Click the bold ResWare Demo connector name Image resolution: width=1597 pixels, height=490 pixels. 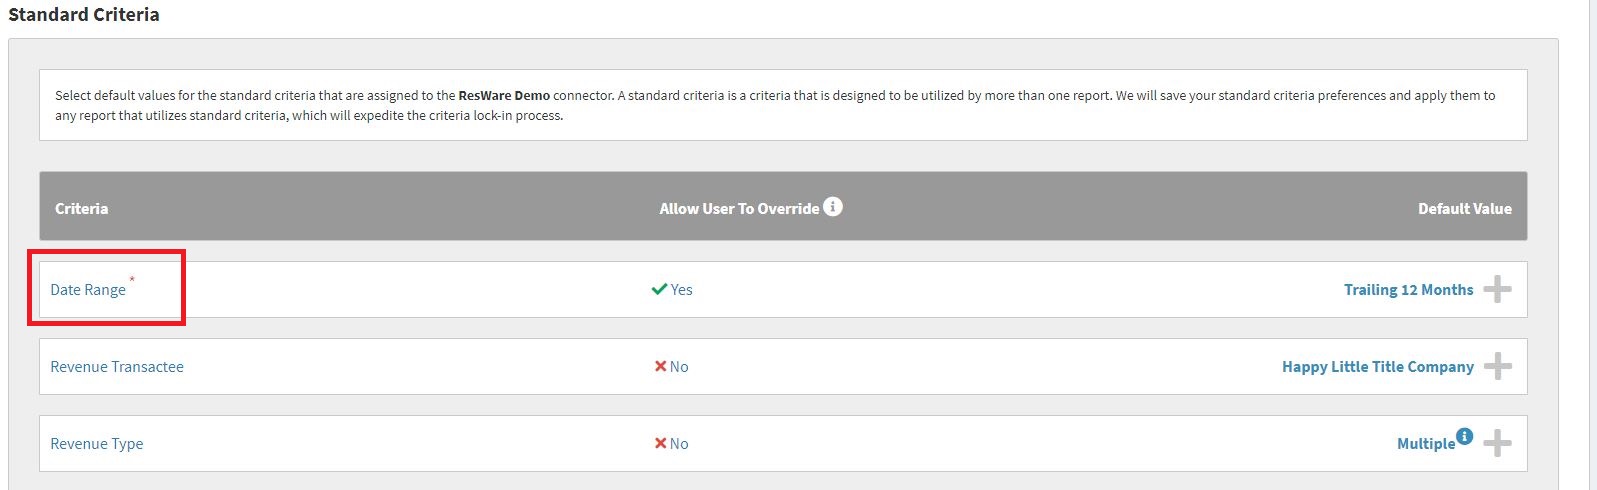504,96
